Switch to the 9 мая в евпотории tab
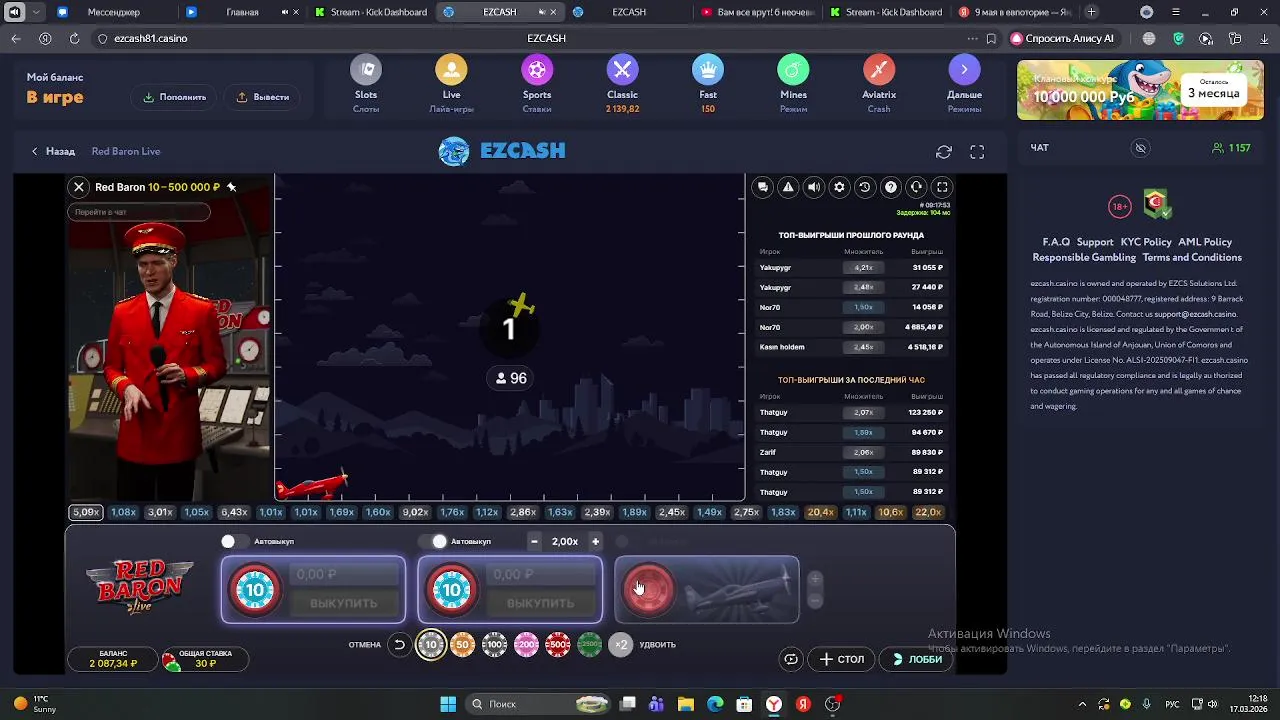 (x=1013, y=12)
